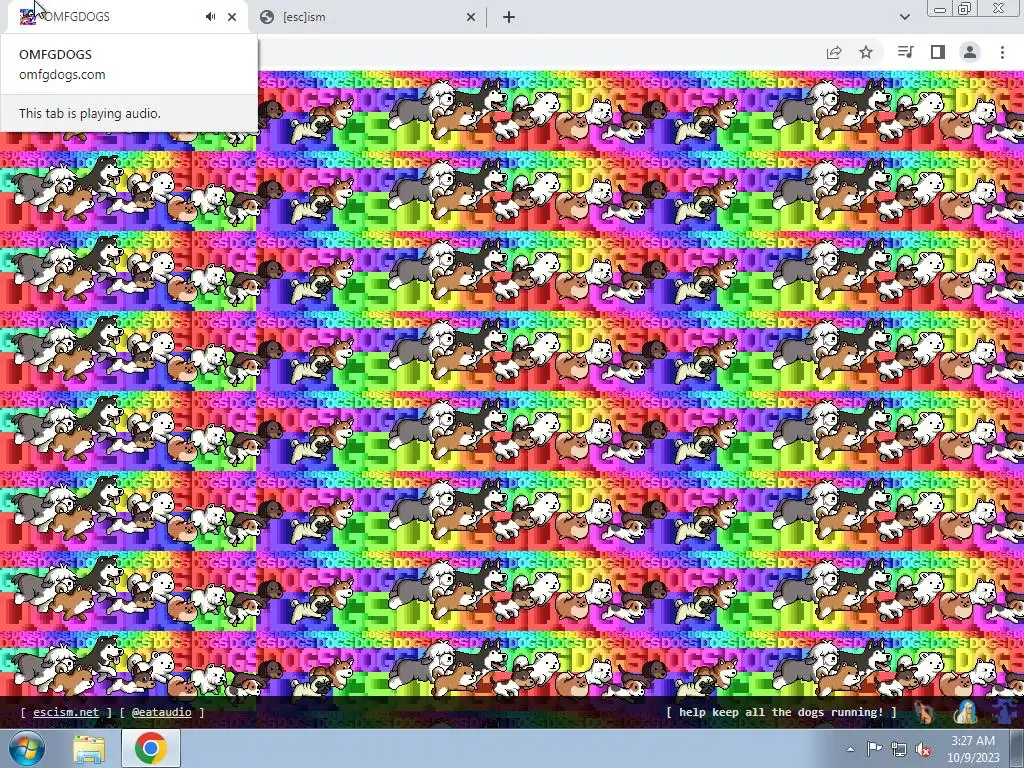Click the Chrome taskbar button
The height and width of the screenshot is (768, 1024).
point(150,748)
